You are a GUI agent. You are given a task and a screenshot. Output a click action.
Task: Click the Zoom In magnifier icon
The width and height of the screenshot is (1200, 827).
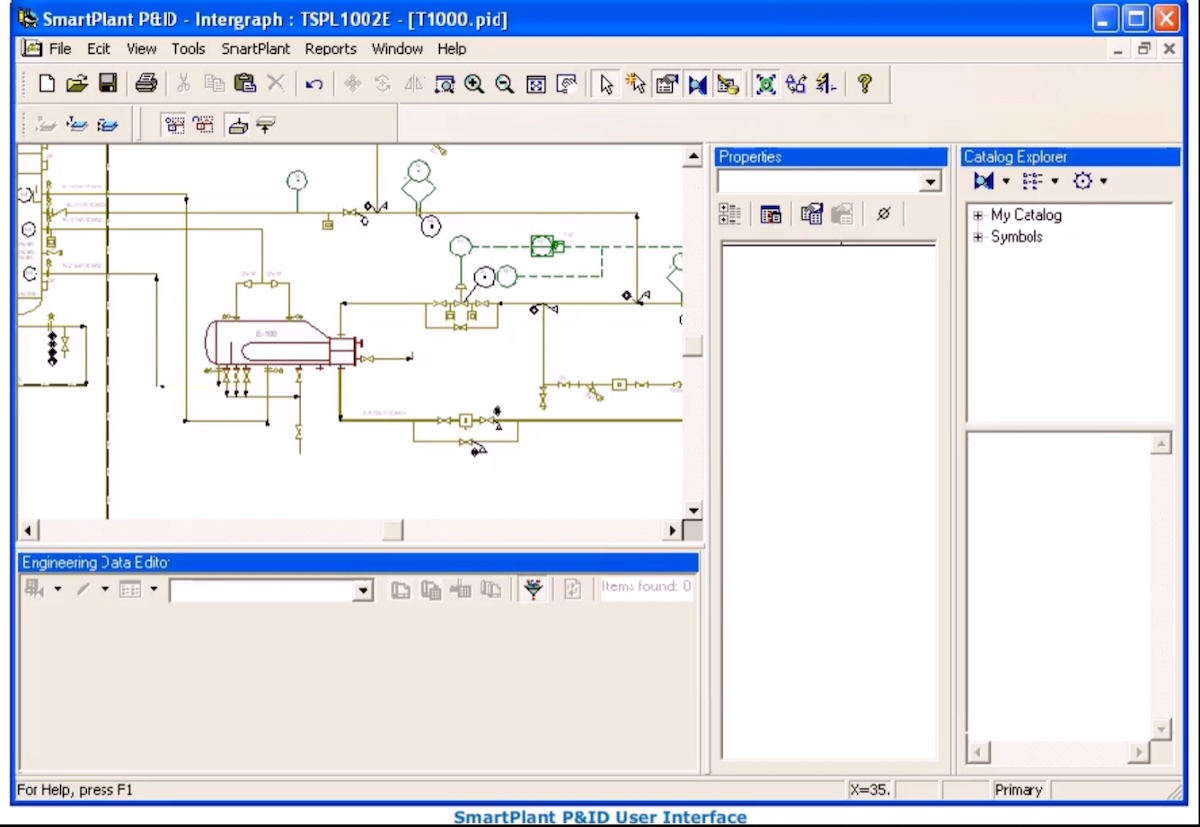pos(474,84)
